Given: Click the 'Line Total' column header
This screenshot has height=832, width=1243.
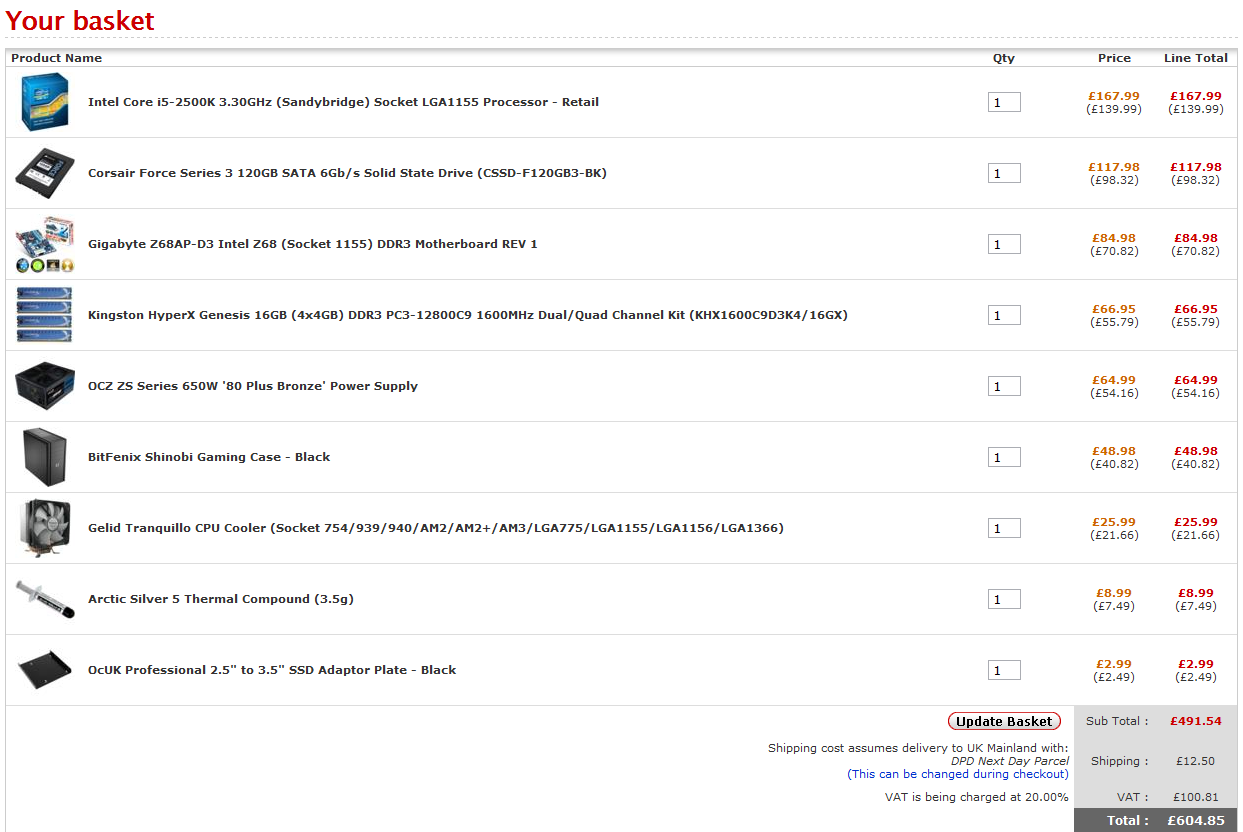Looking at the screenshot, I should point(1196,58).
